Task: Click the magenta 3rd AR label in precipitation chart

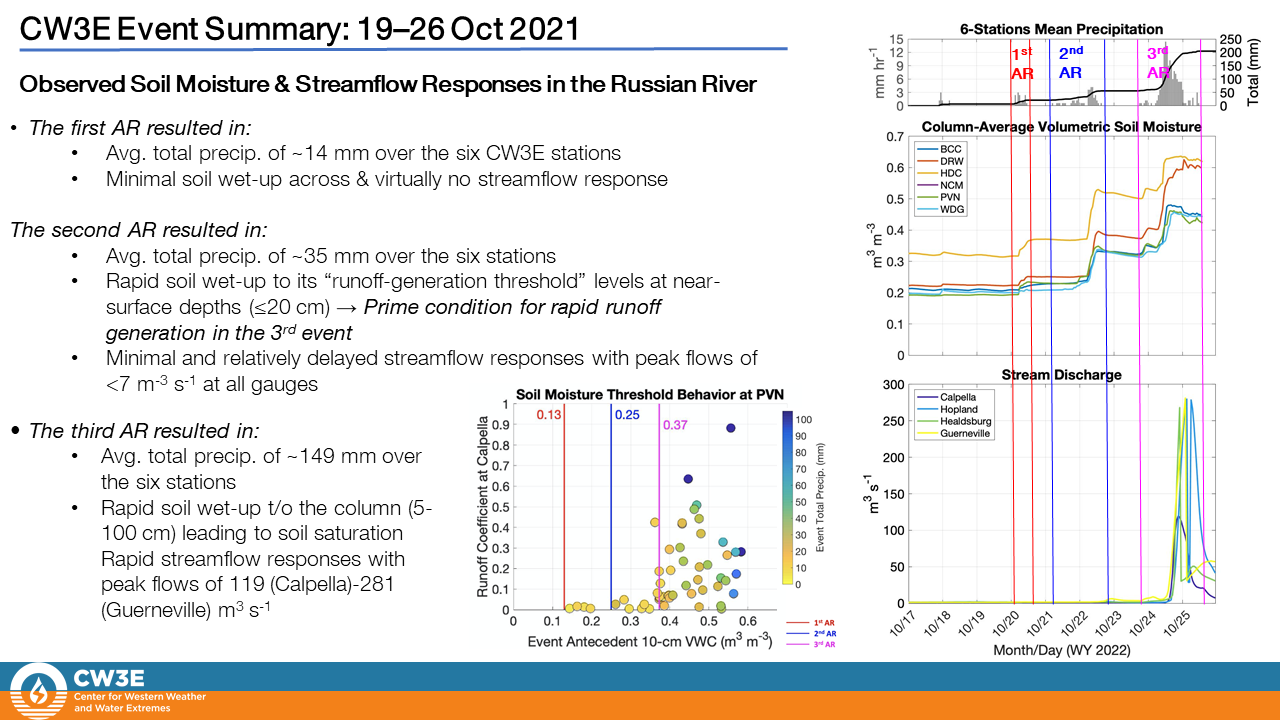Action: click(x=1158, y=63)
